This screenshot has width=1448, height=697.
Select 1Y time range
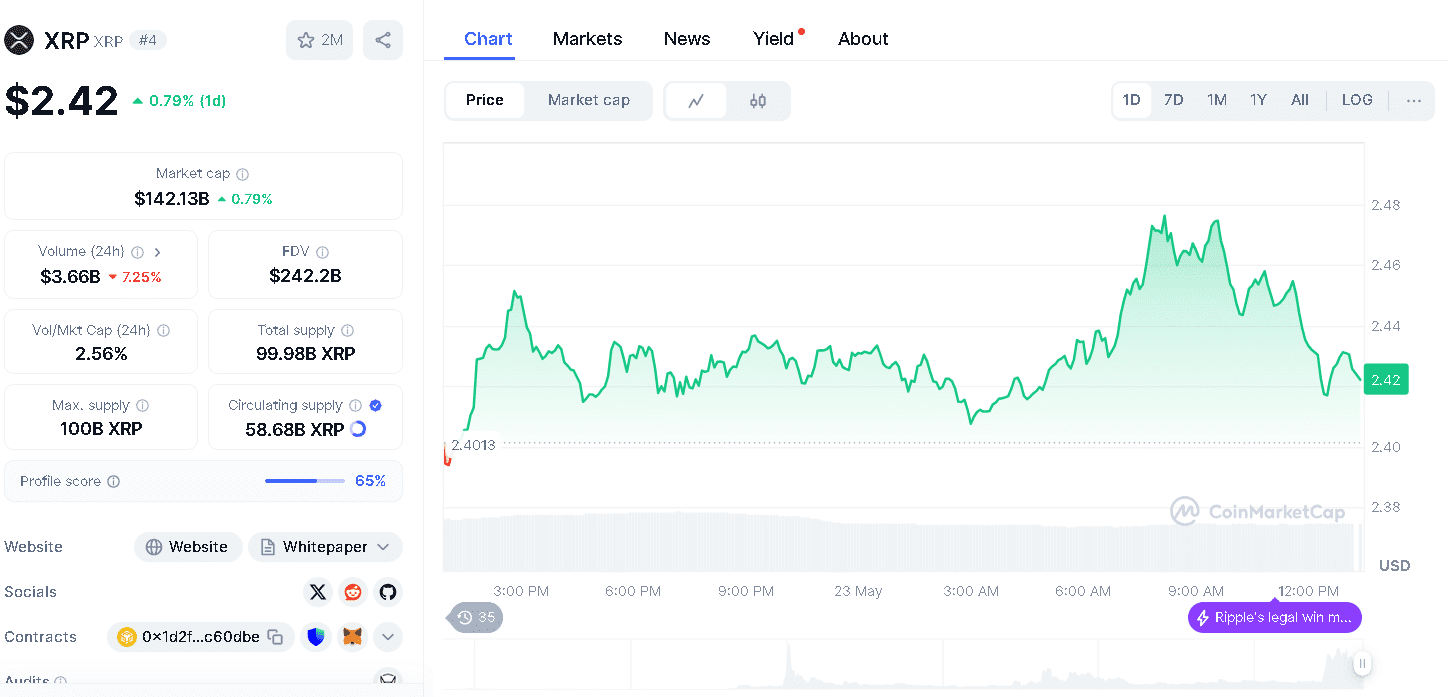click(1259, 100)
